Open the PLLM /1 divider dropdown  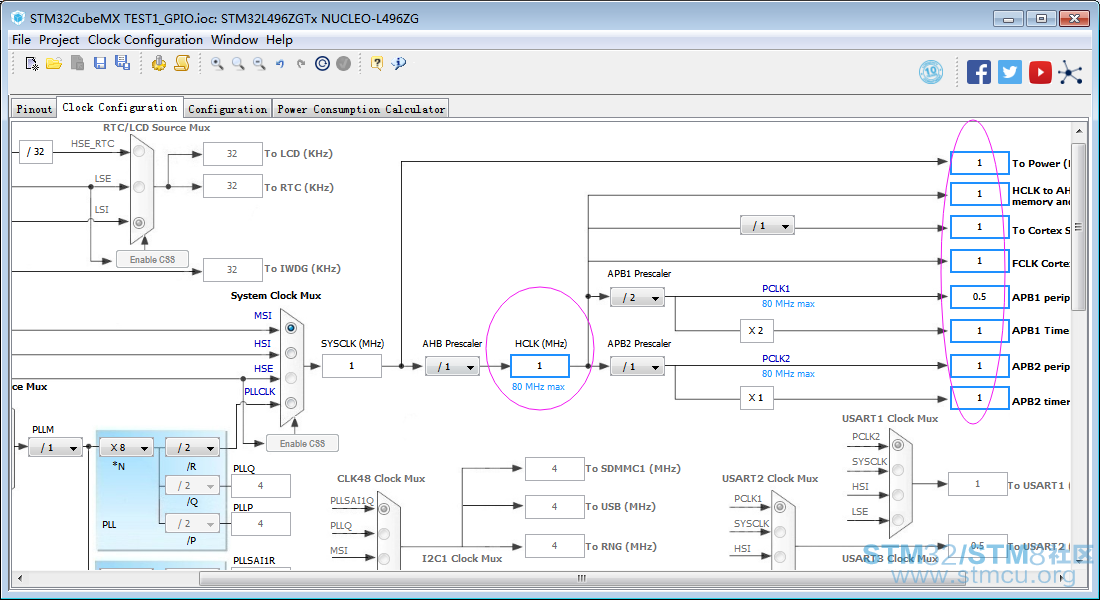[x=55, y=447]
